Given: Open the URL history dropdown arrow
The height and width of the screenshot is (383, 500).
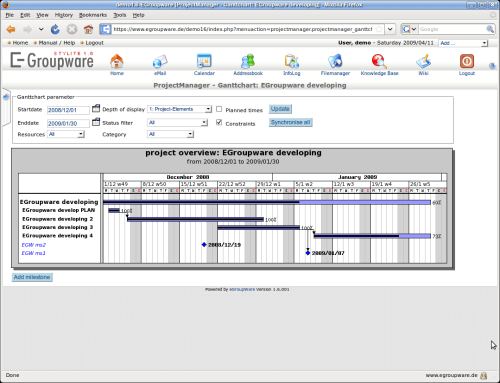Looking at the screenshot, I should (x=390, y=29).
